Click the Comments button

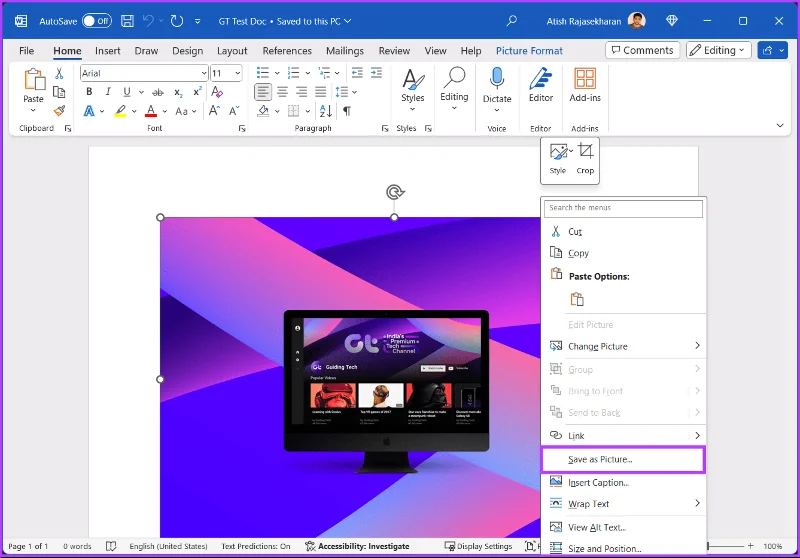click(642, 50)
